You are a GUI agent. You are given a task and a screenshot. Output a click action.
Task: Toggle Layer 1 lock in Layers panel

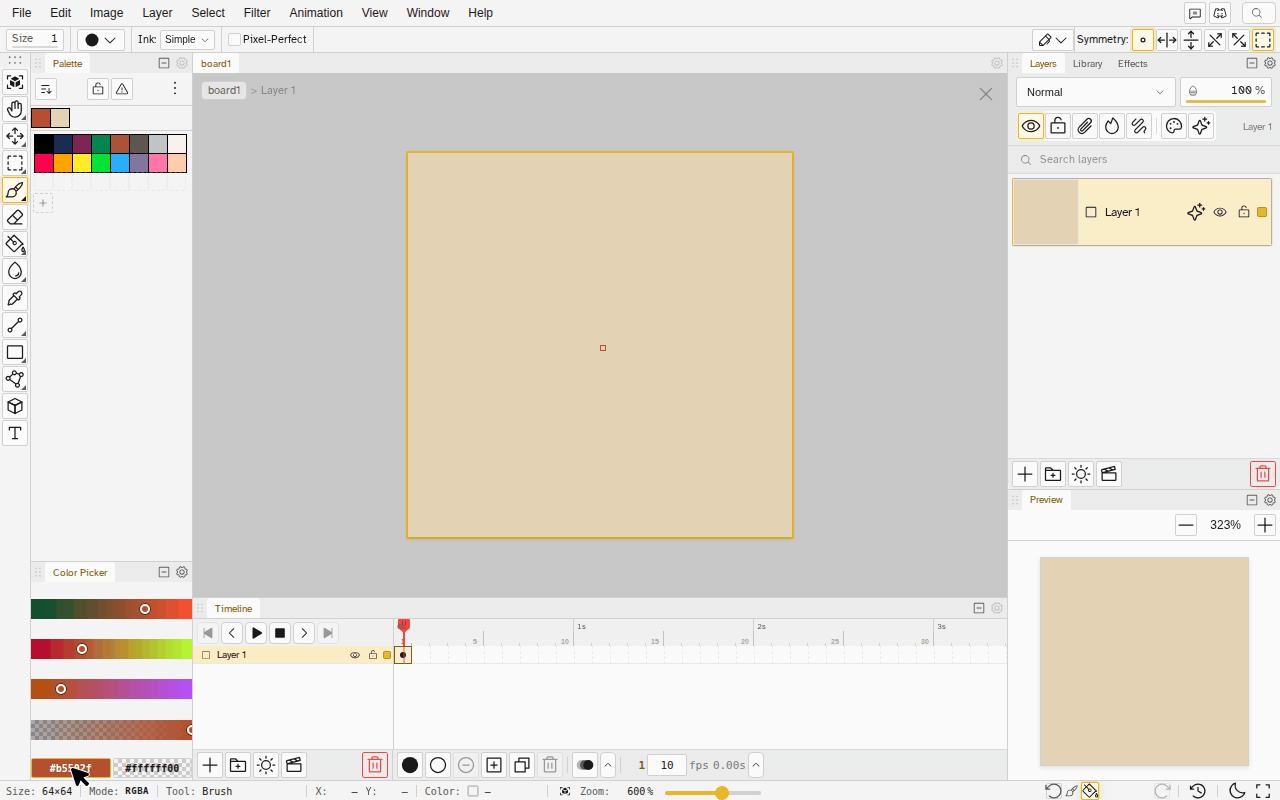pyautogui.click(x=1244, y=212)
